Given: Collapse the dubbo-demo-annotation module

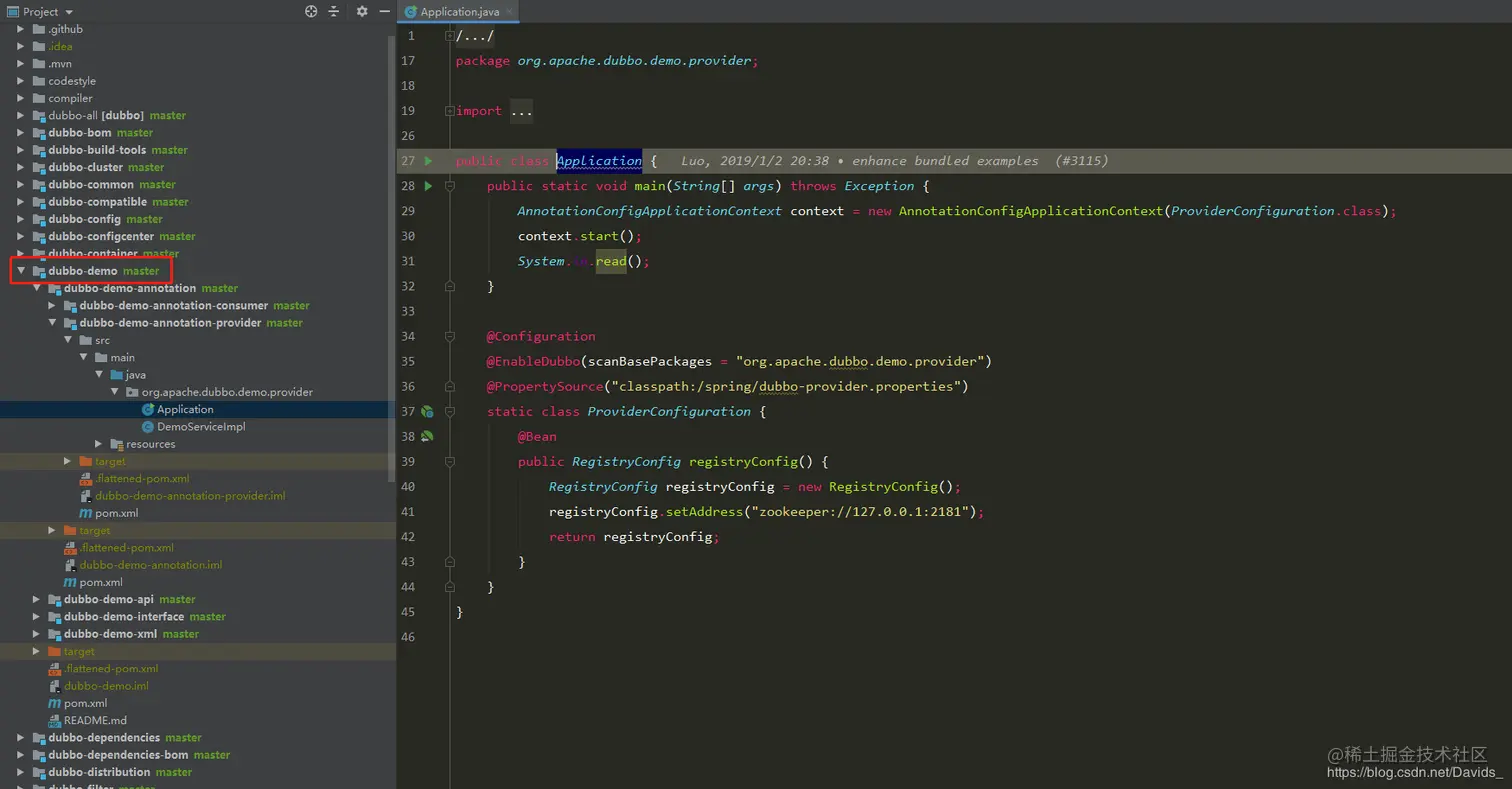Looking at the screenshot, I should (37, 288).
